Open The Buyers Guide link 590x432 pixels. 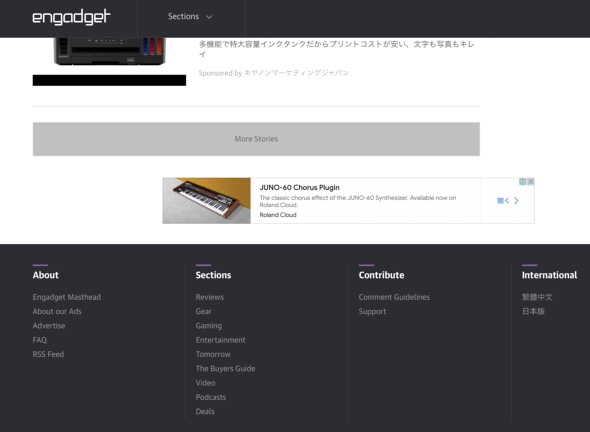225,368
